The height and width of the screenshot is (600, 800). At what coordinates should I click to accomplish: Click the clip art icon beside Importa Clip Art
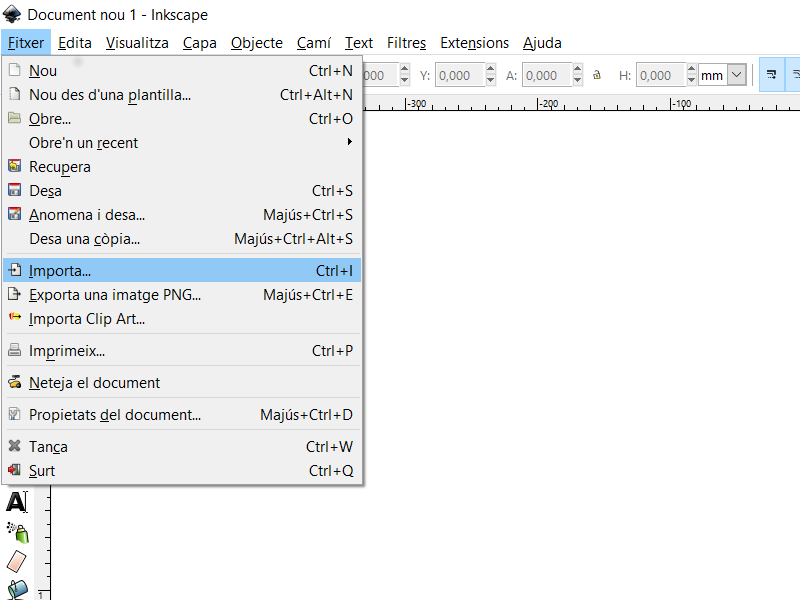tap(15, 317)
